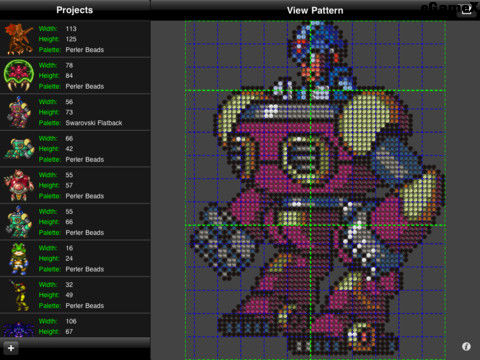Open project with width 66 height 42
Screen dimensions: 480x360
75,149
